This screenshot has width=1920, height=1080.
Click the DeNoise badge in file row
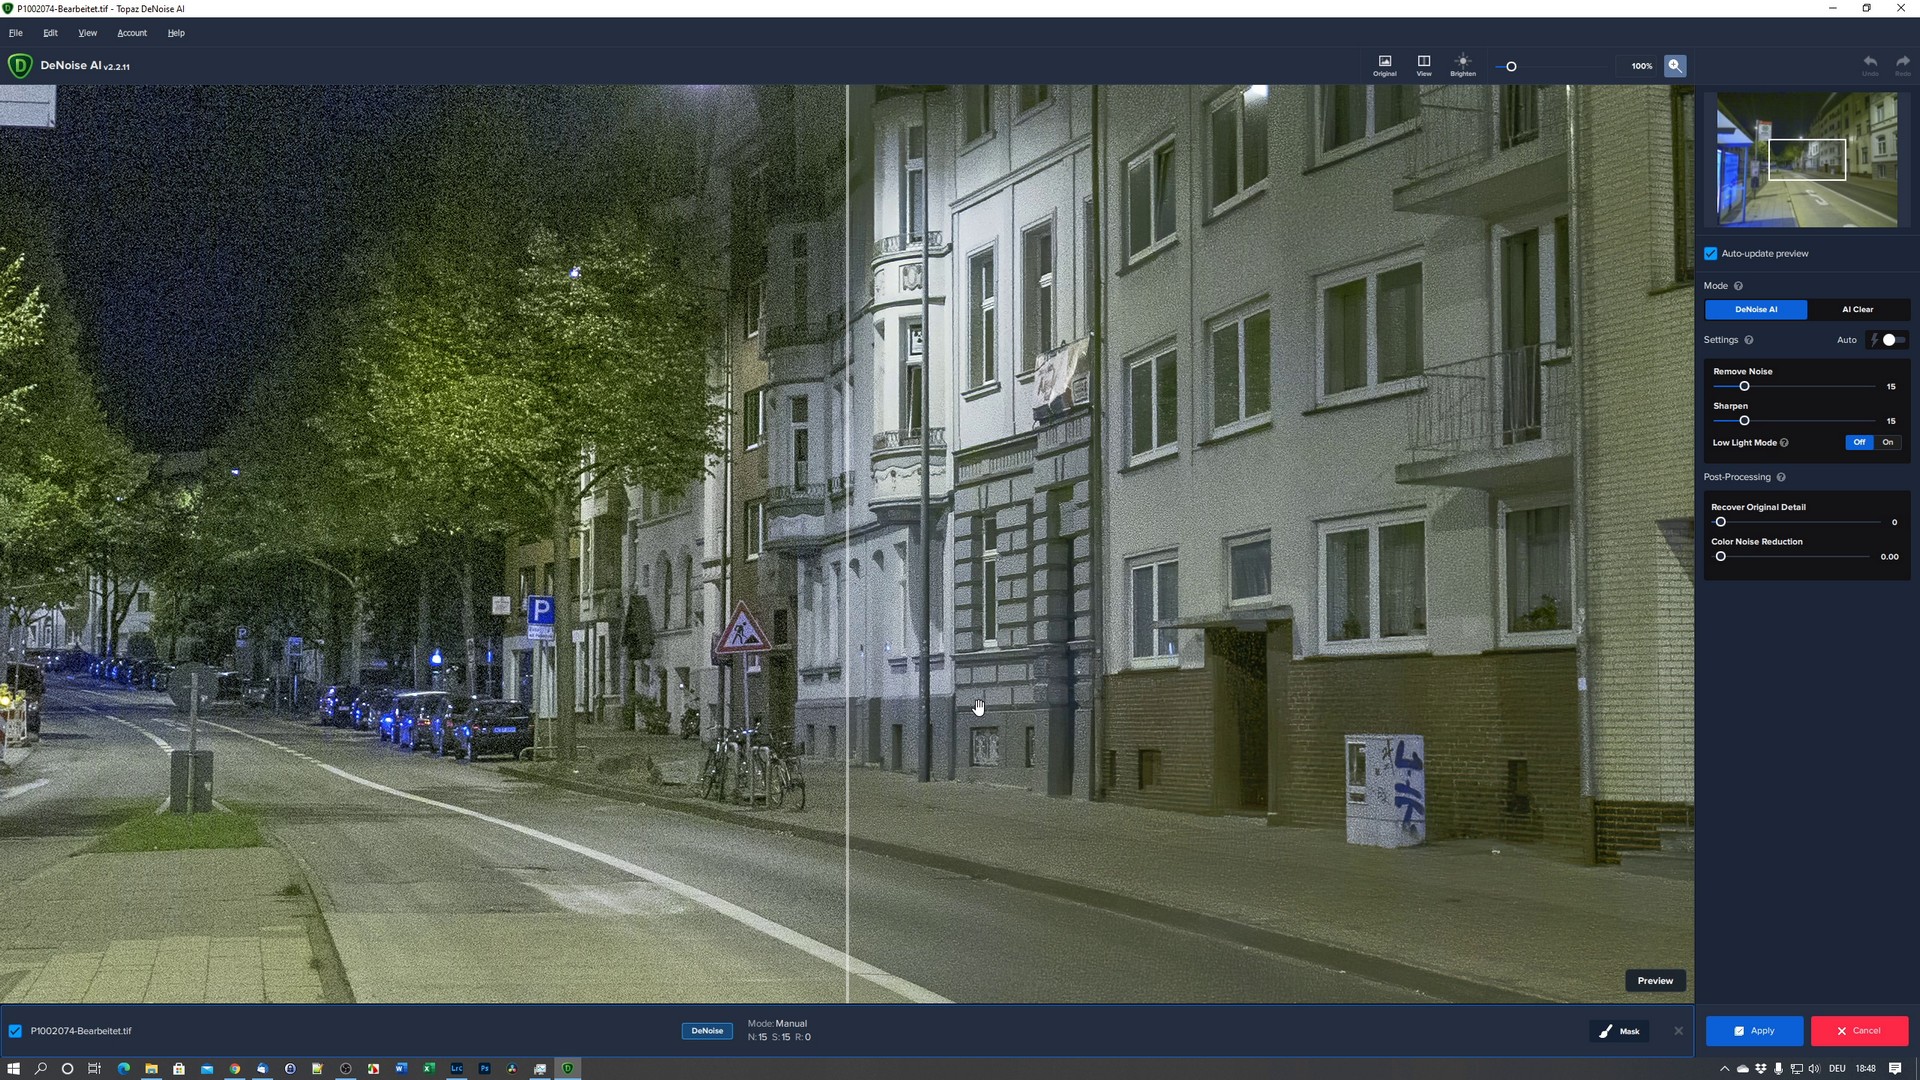[707, 1031]
